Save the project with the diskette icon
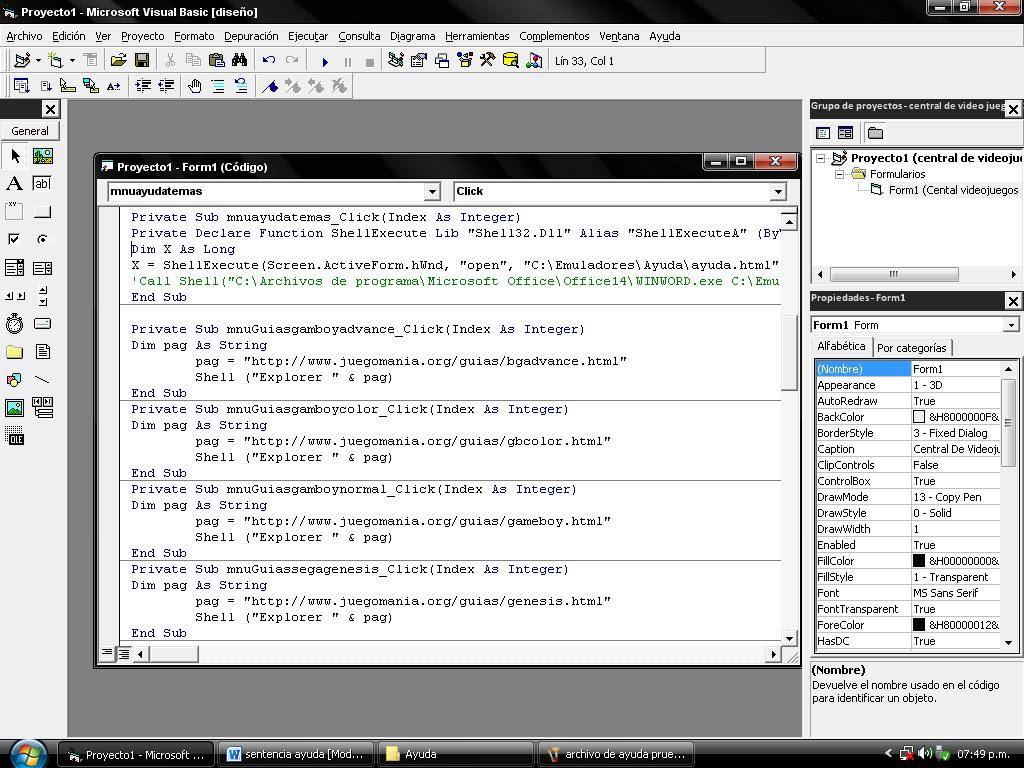This screenshot has height=768, width=1024. pos(142,61)
